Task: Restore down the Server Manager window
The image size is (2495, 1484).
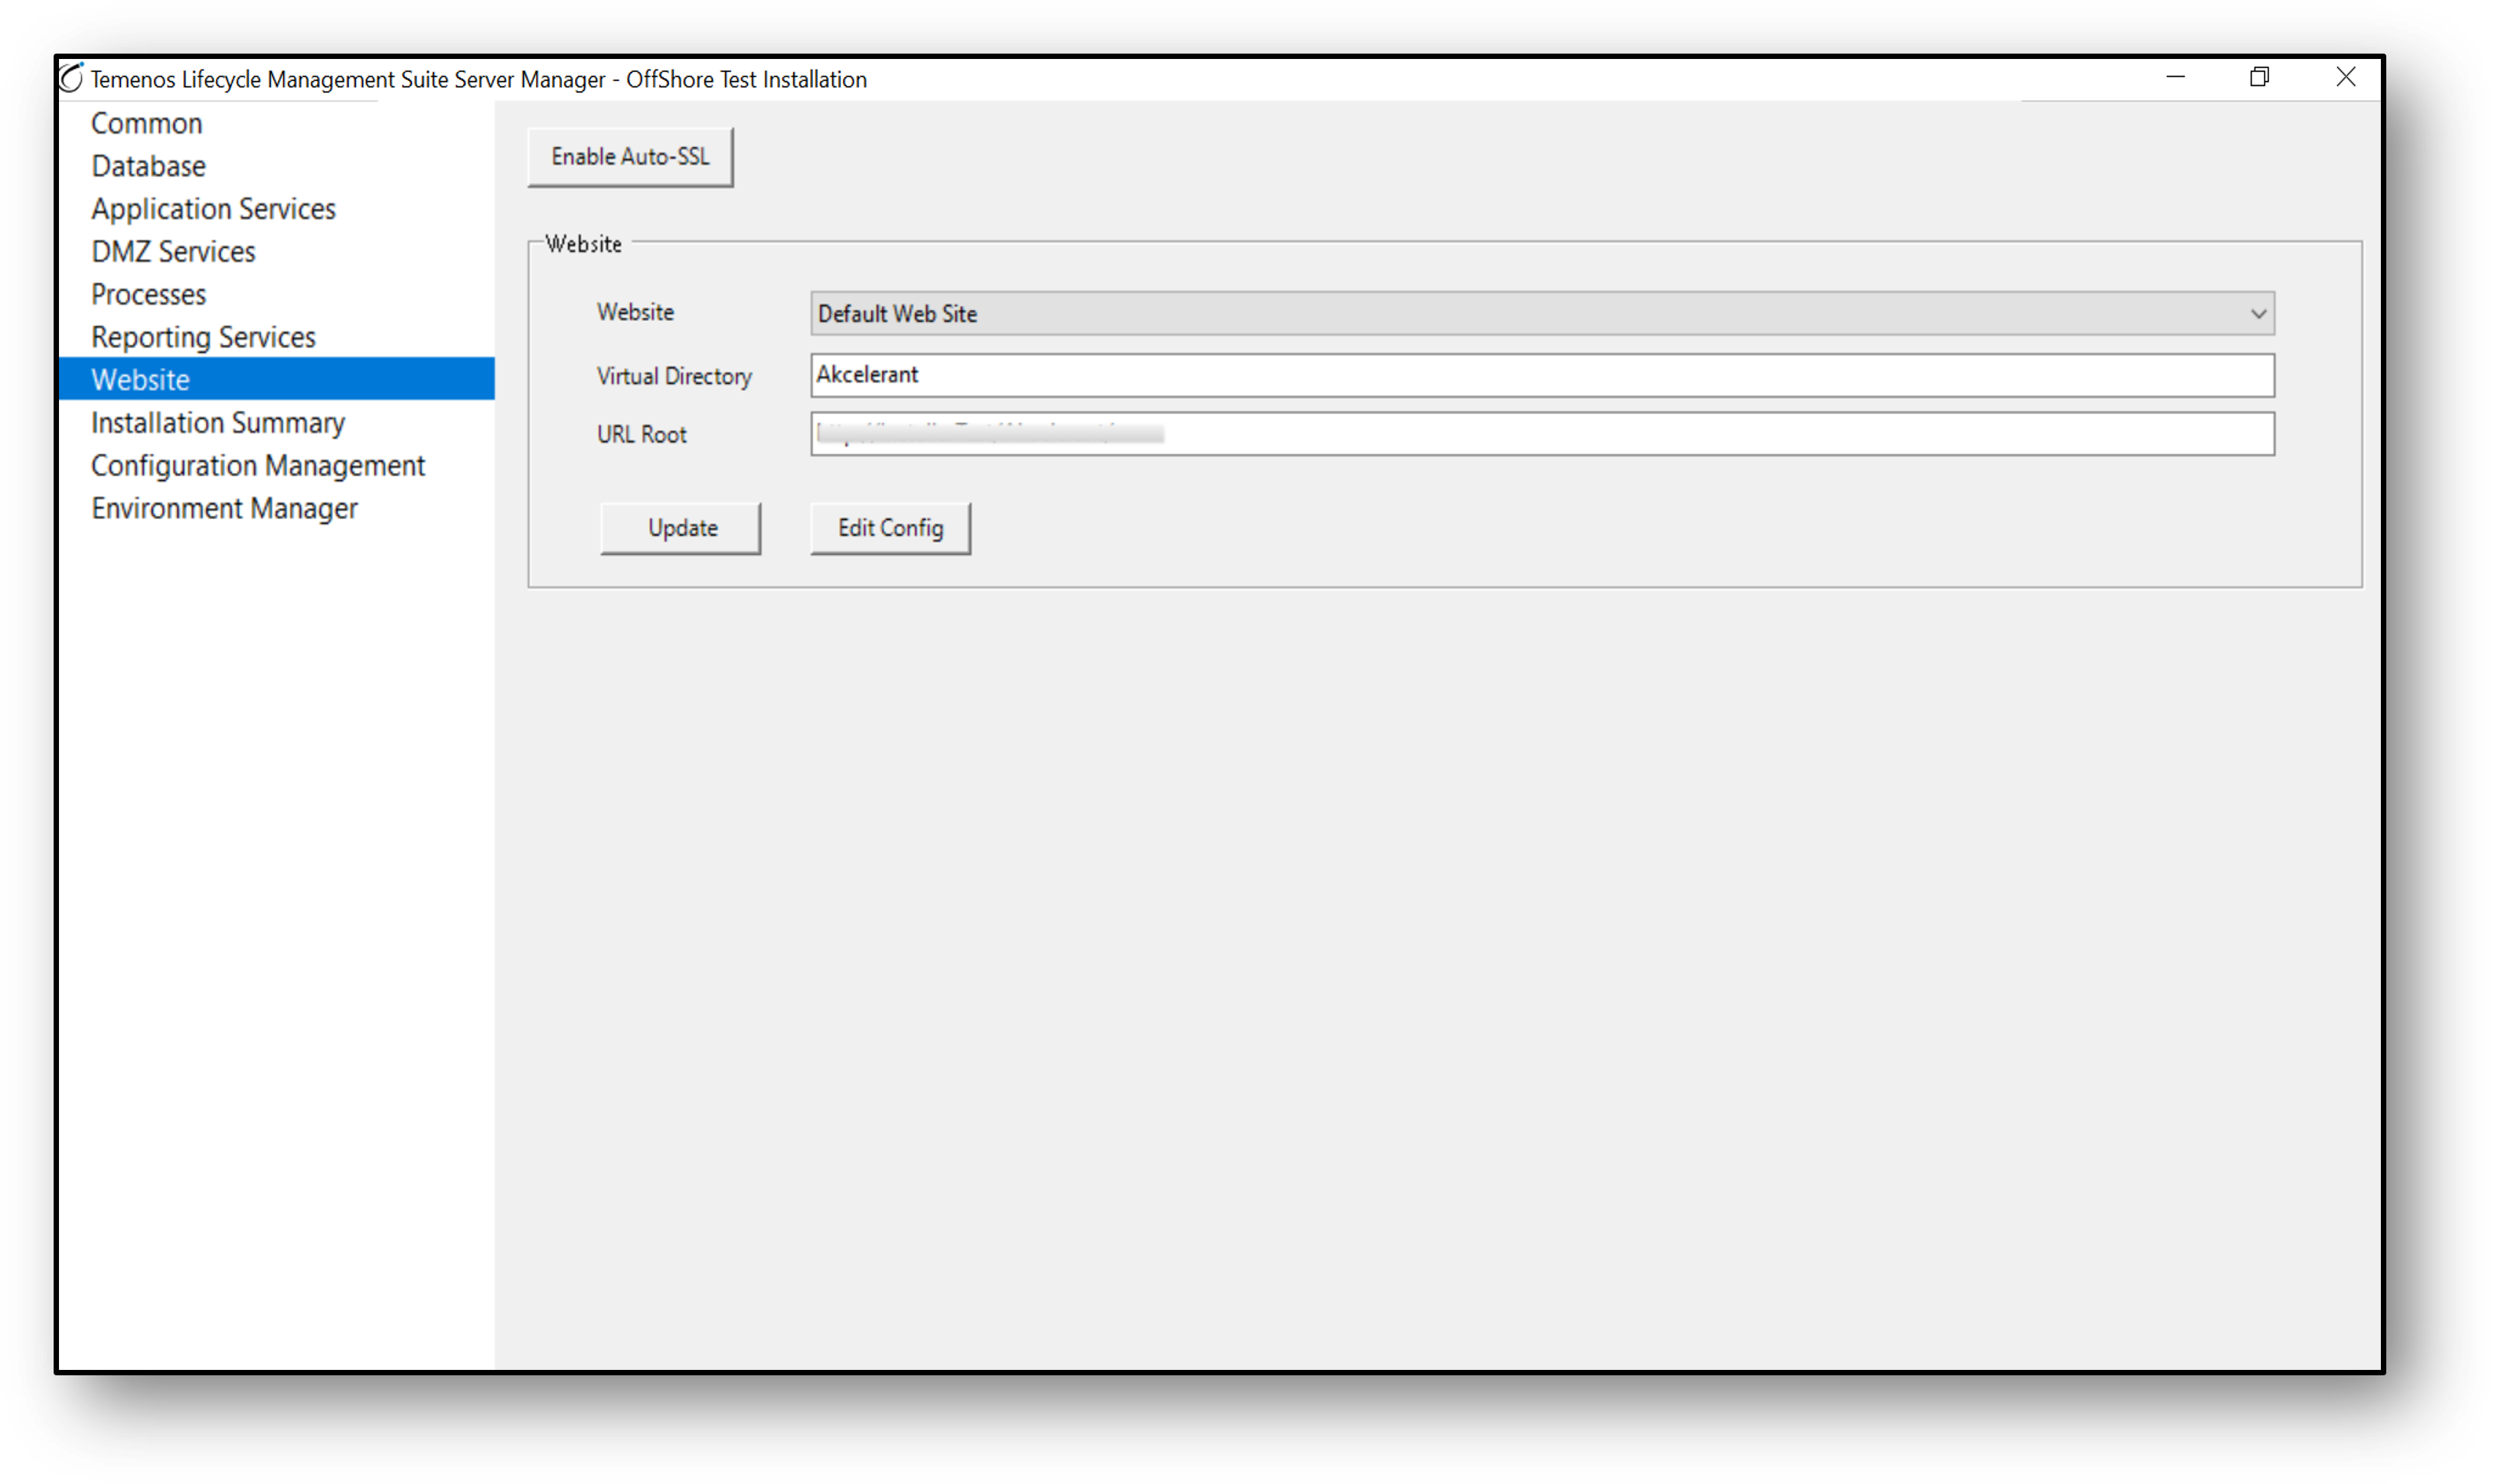Action: tap(2259, 77)
